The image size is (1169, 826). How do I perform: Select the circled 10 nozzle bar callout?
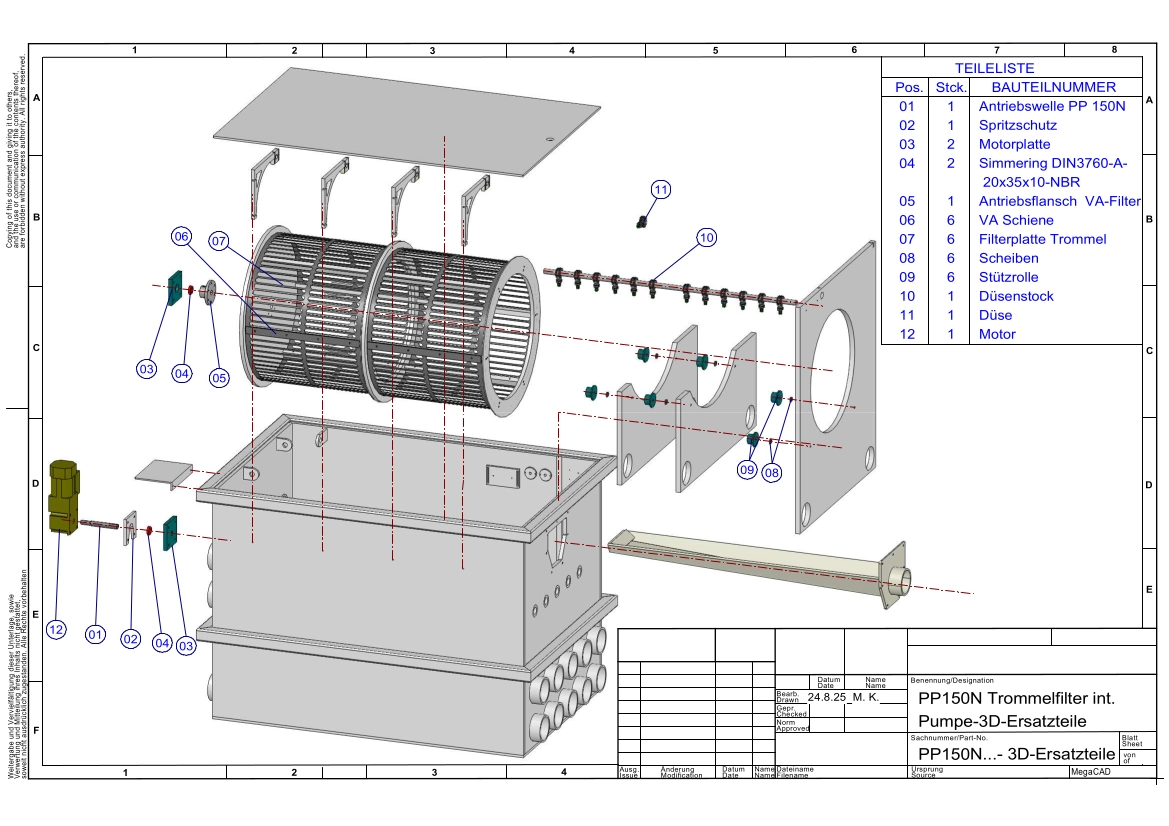(706, 237)
